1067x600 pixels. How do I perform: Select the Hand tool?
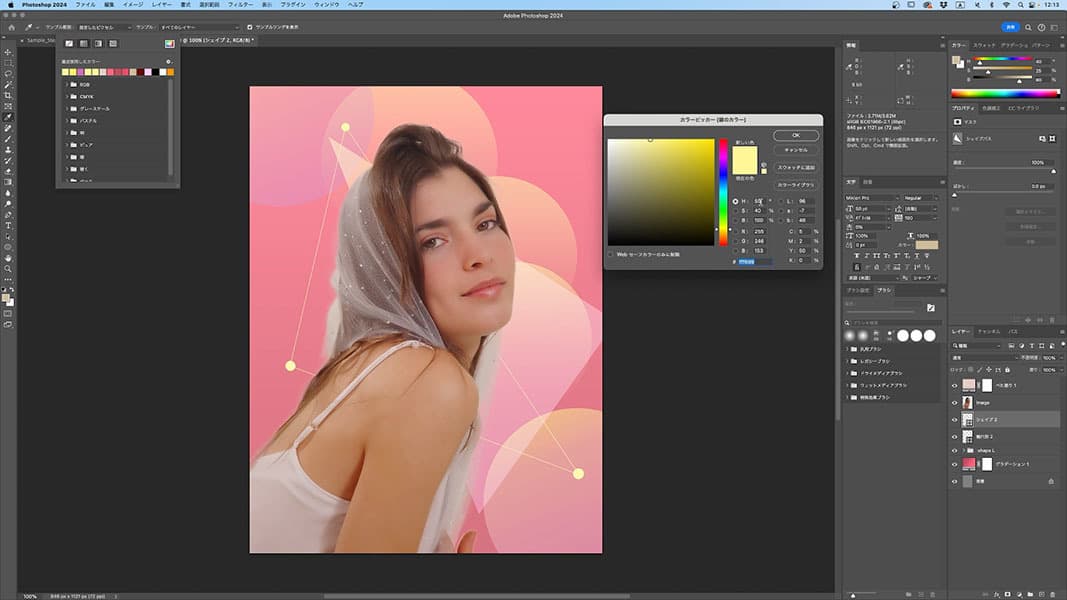click(8, 258)
